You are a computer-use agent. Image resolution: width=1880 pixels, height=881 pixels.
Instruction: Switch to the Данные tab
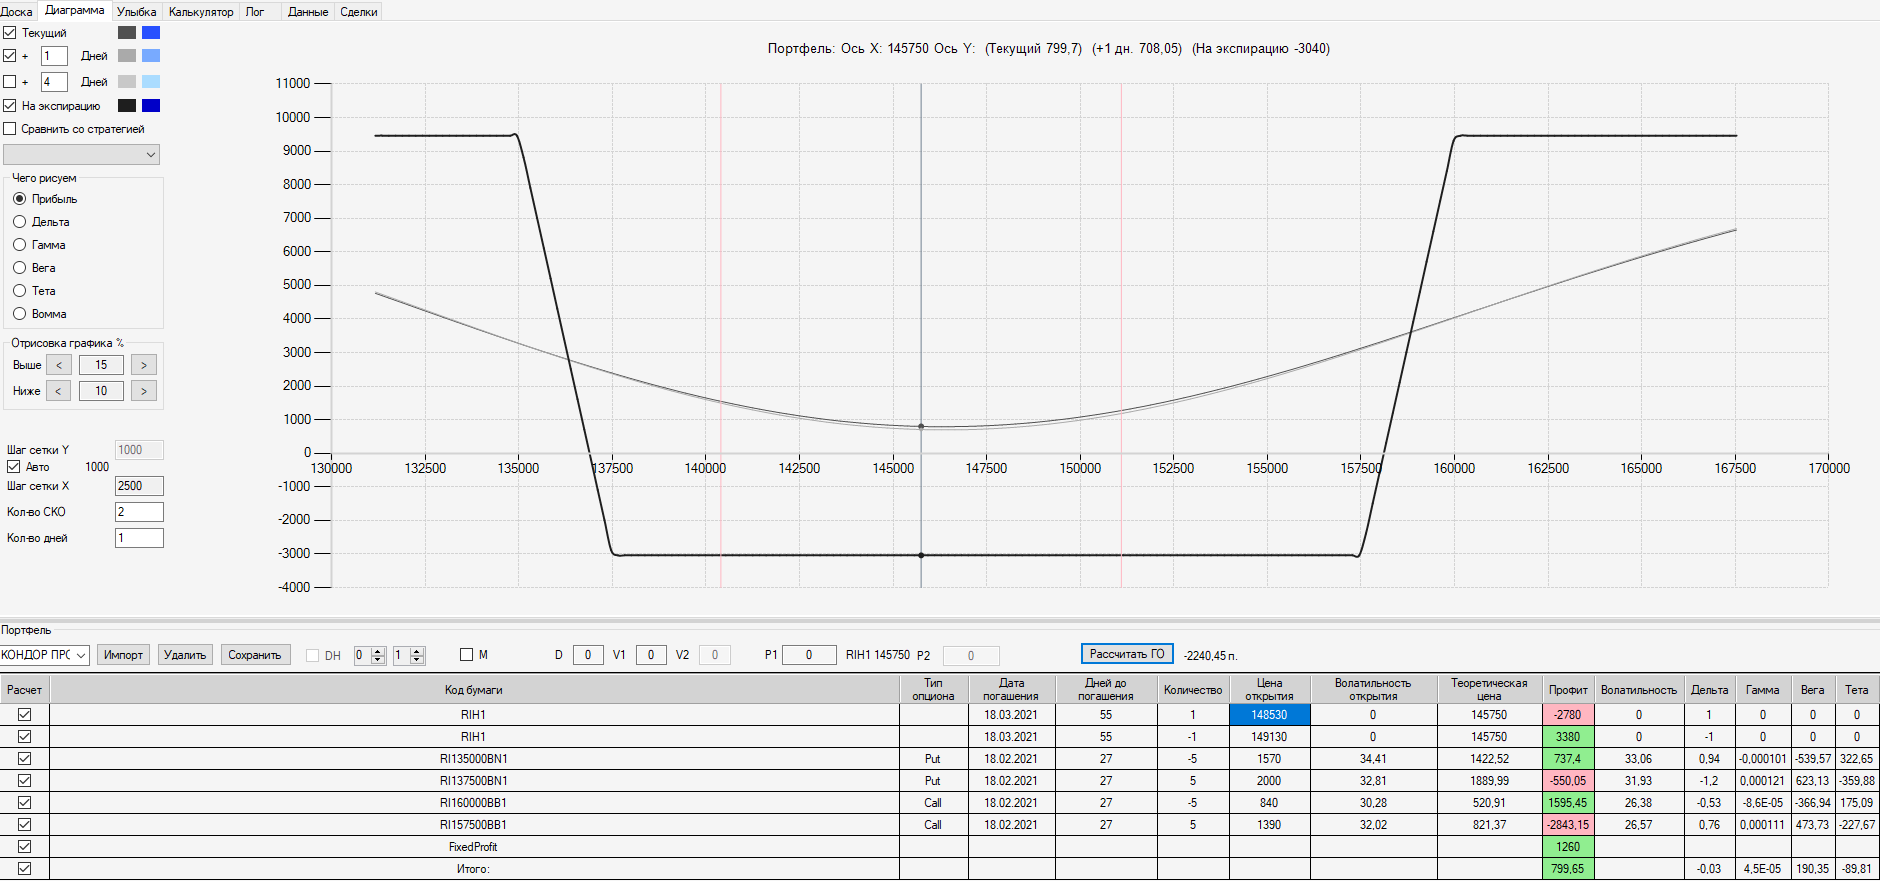click(308, 12)
